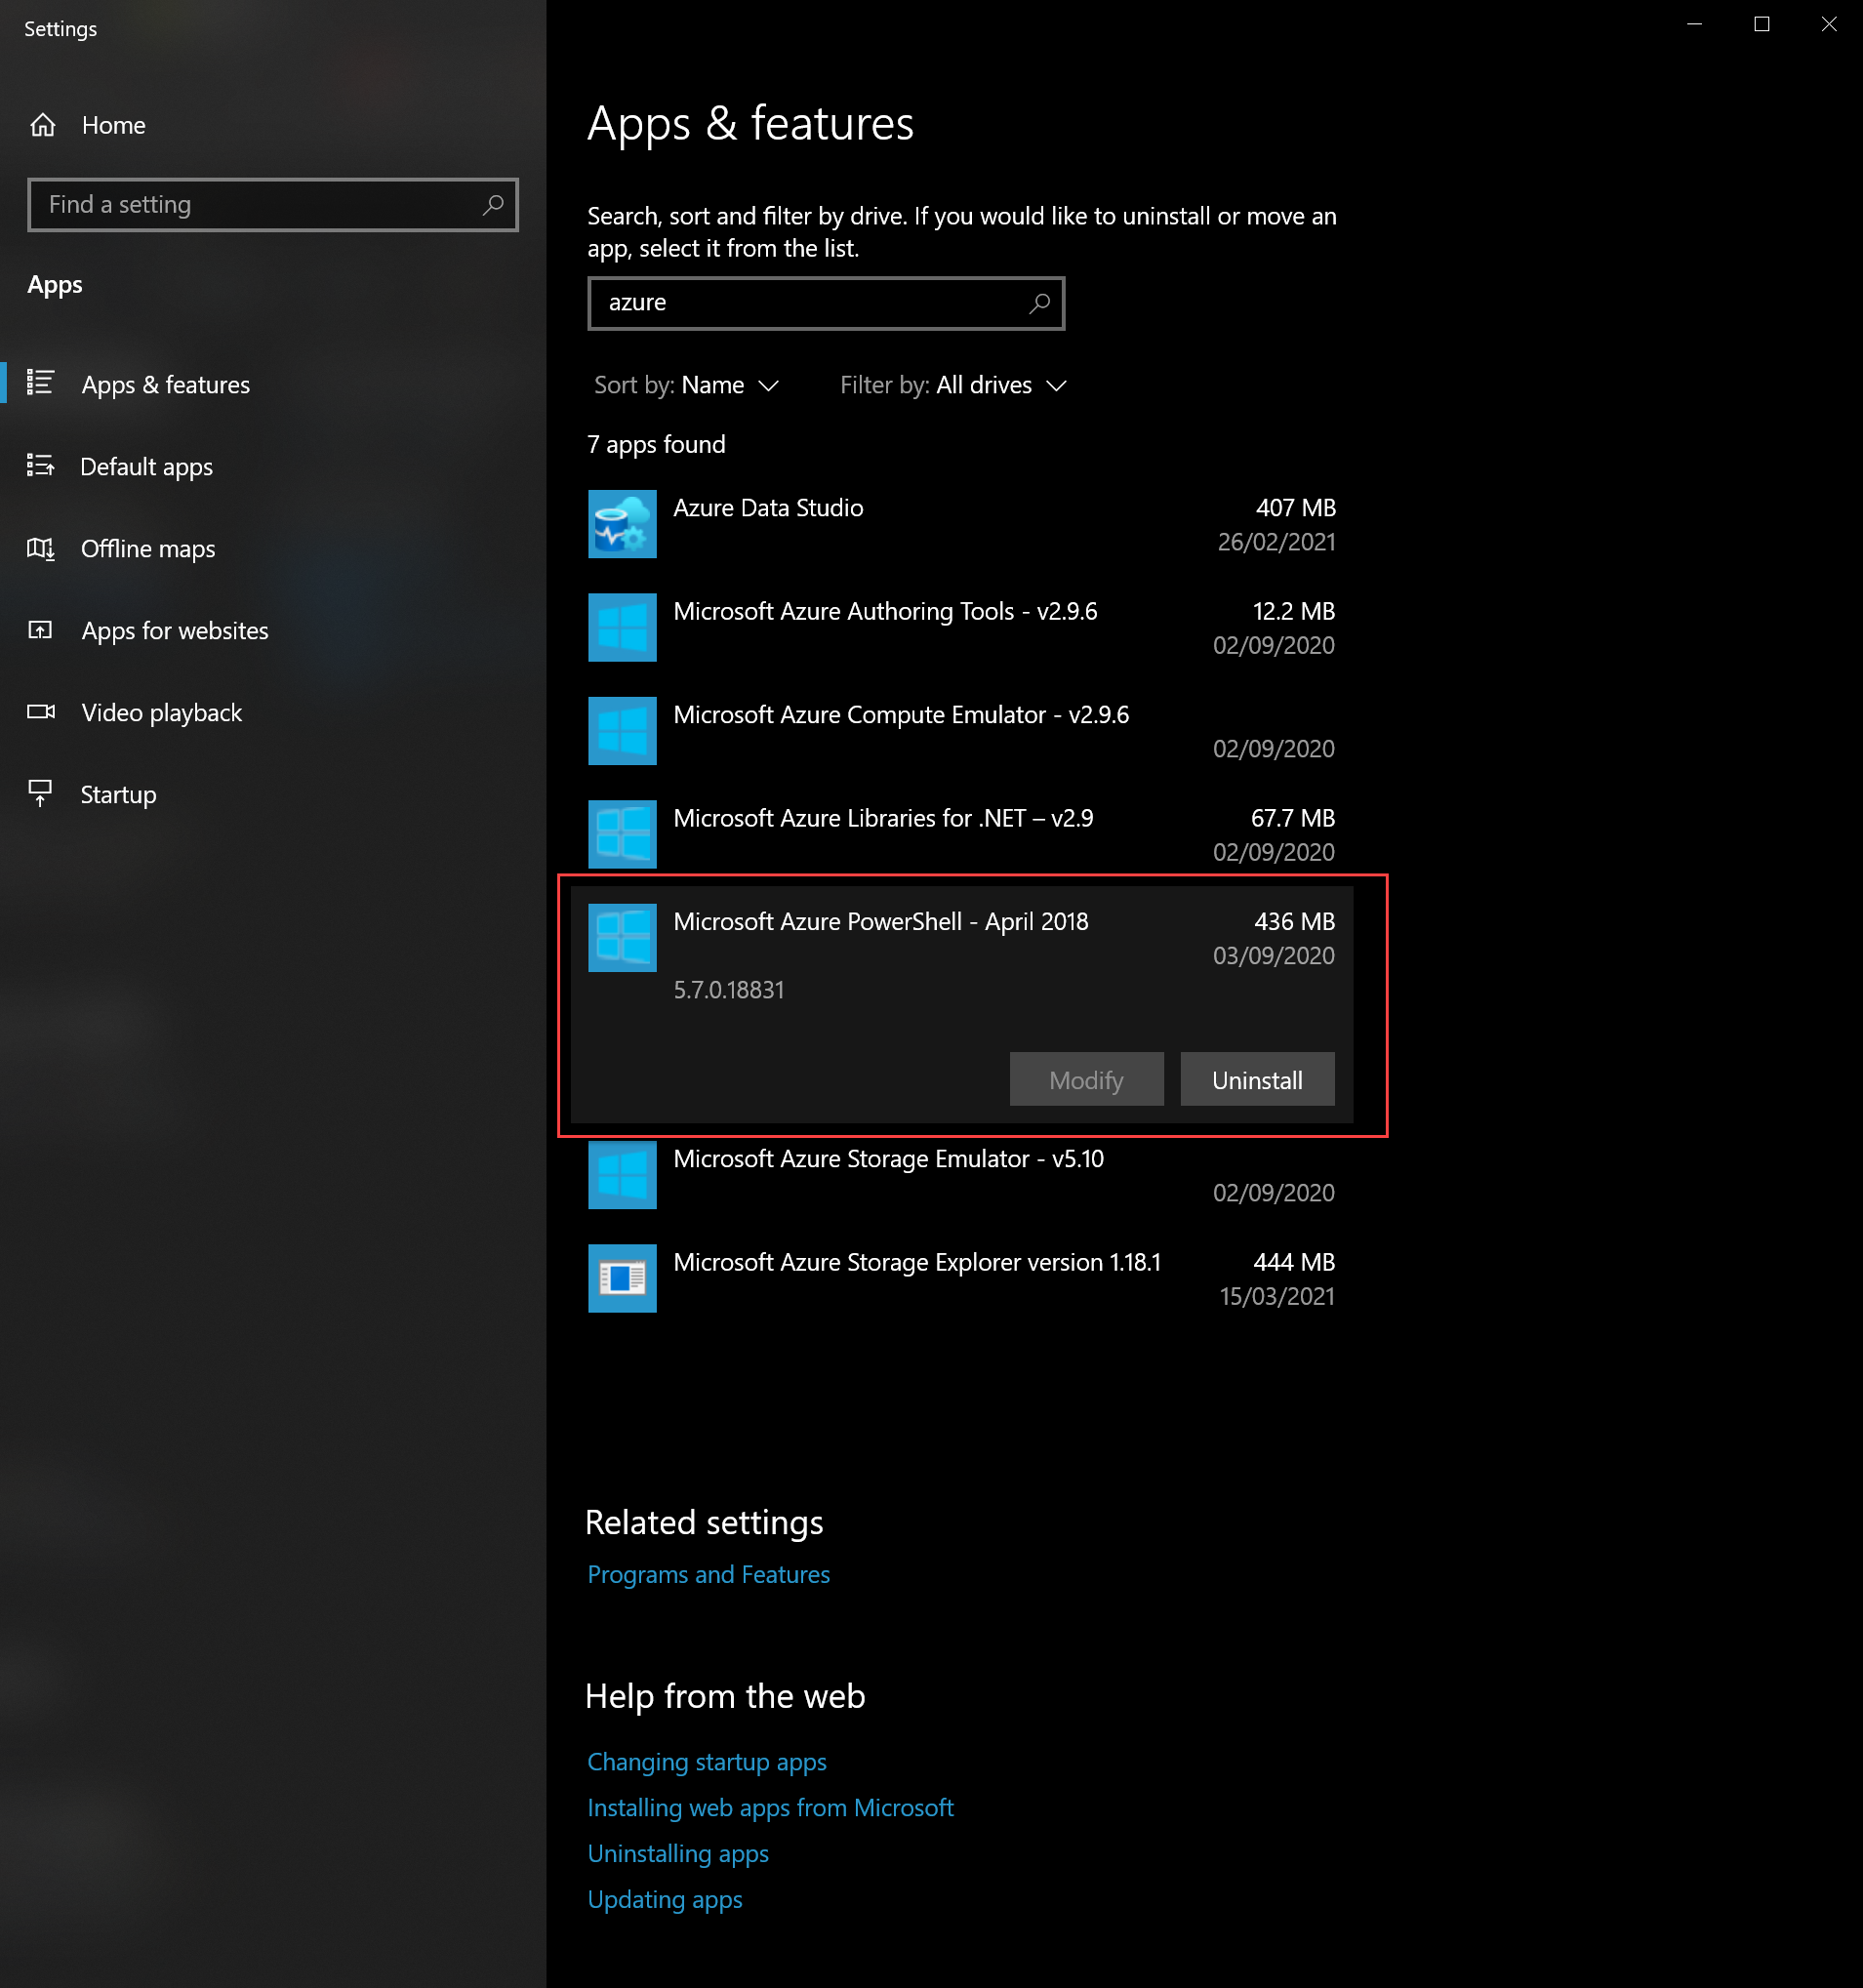This screenshot has height=1988, width=1863.
Task: Maximize the Settings window
Action: (x=1762, y=24)
